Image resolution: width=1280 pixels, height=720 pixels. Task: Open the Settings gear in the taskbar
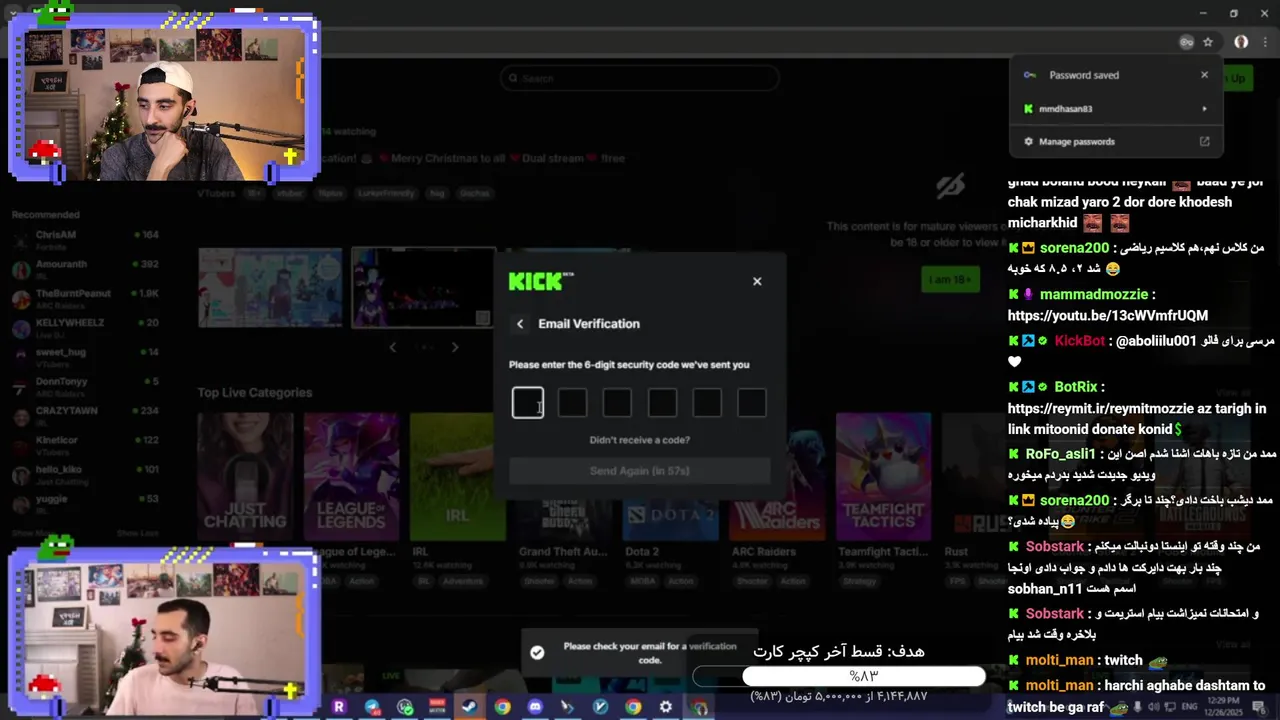coord(666,707)
